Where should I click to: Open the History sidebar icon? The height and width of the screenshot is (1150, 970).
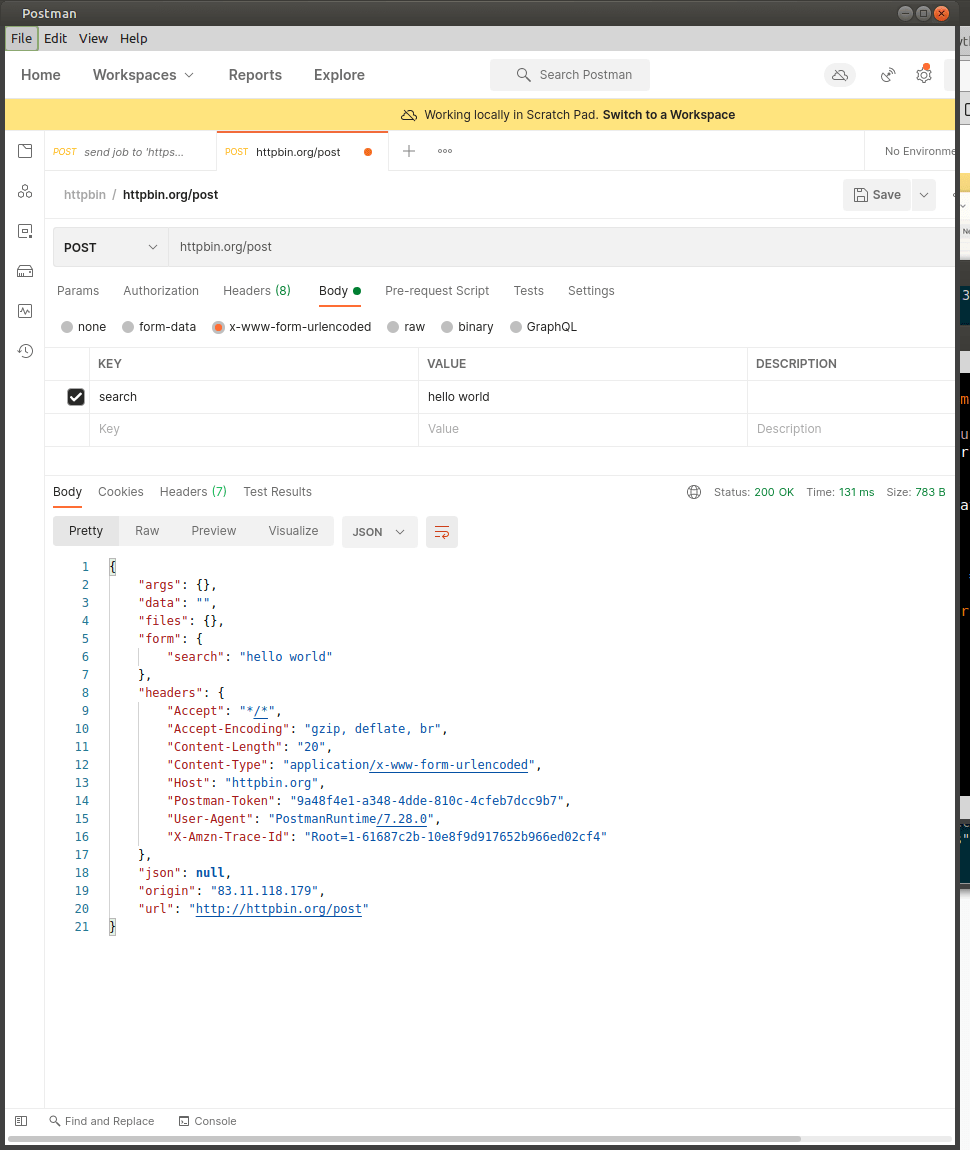[25, 351]
